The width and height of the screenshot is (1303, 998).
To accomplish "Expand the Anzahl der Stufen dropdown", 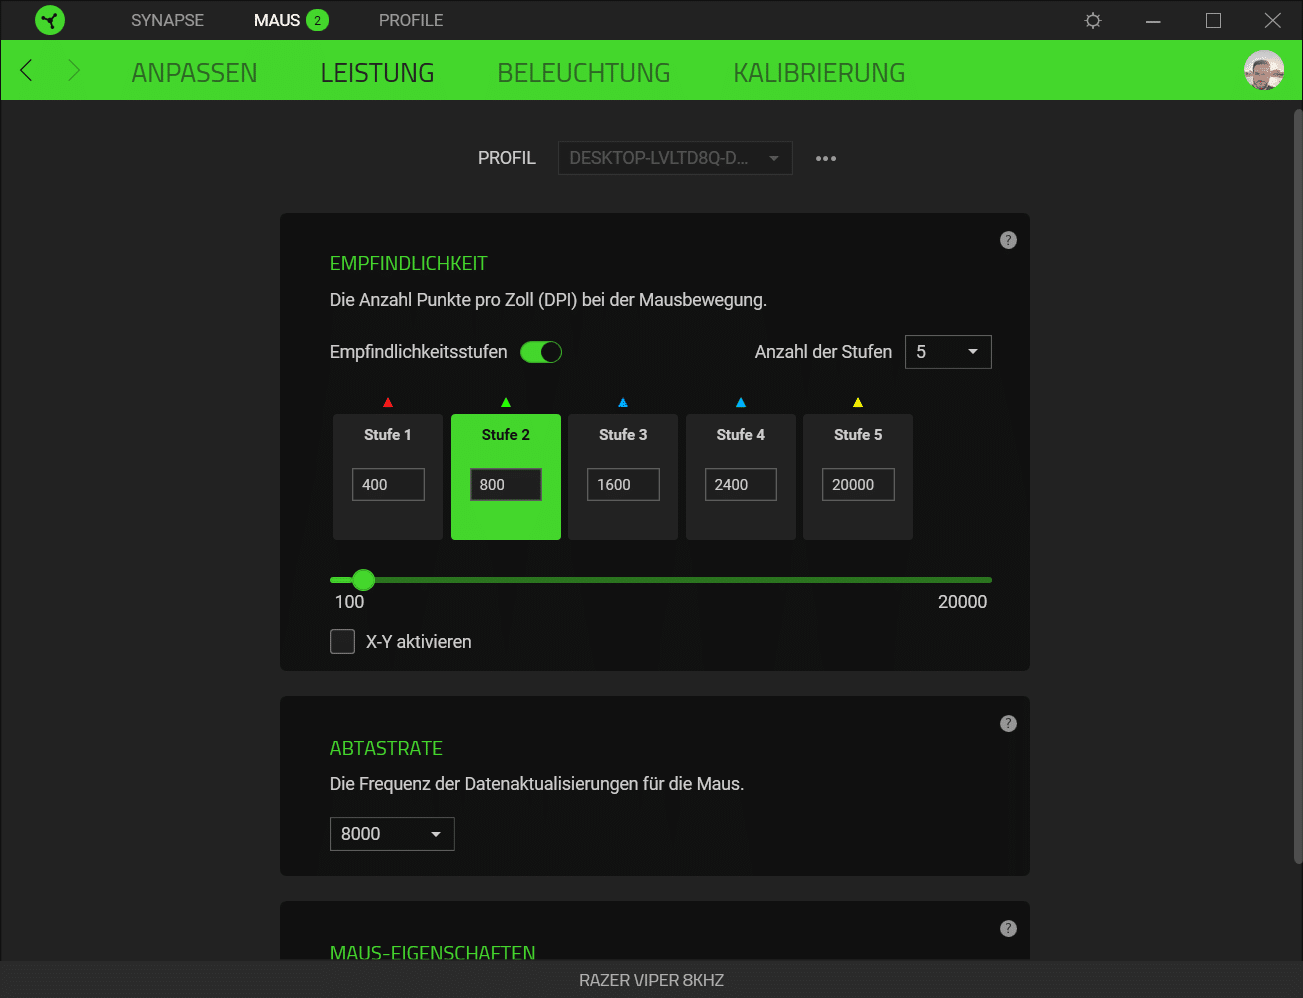I will pyautogui.click(x=947, y=352).
